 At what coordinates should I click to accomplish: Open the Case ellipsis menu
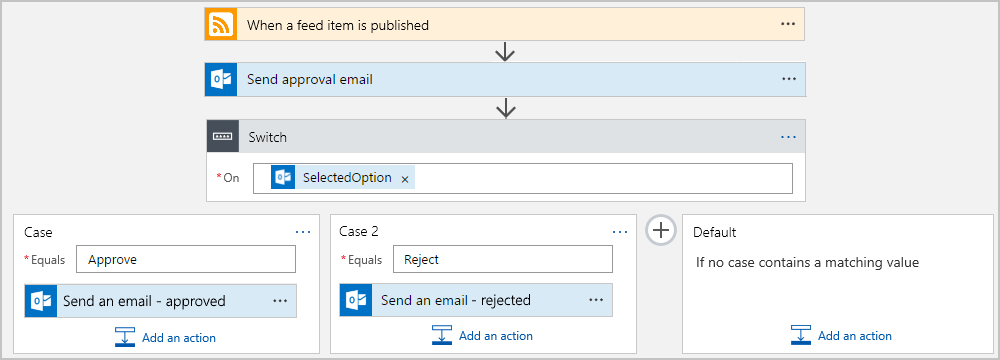point(303,232)
